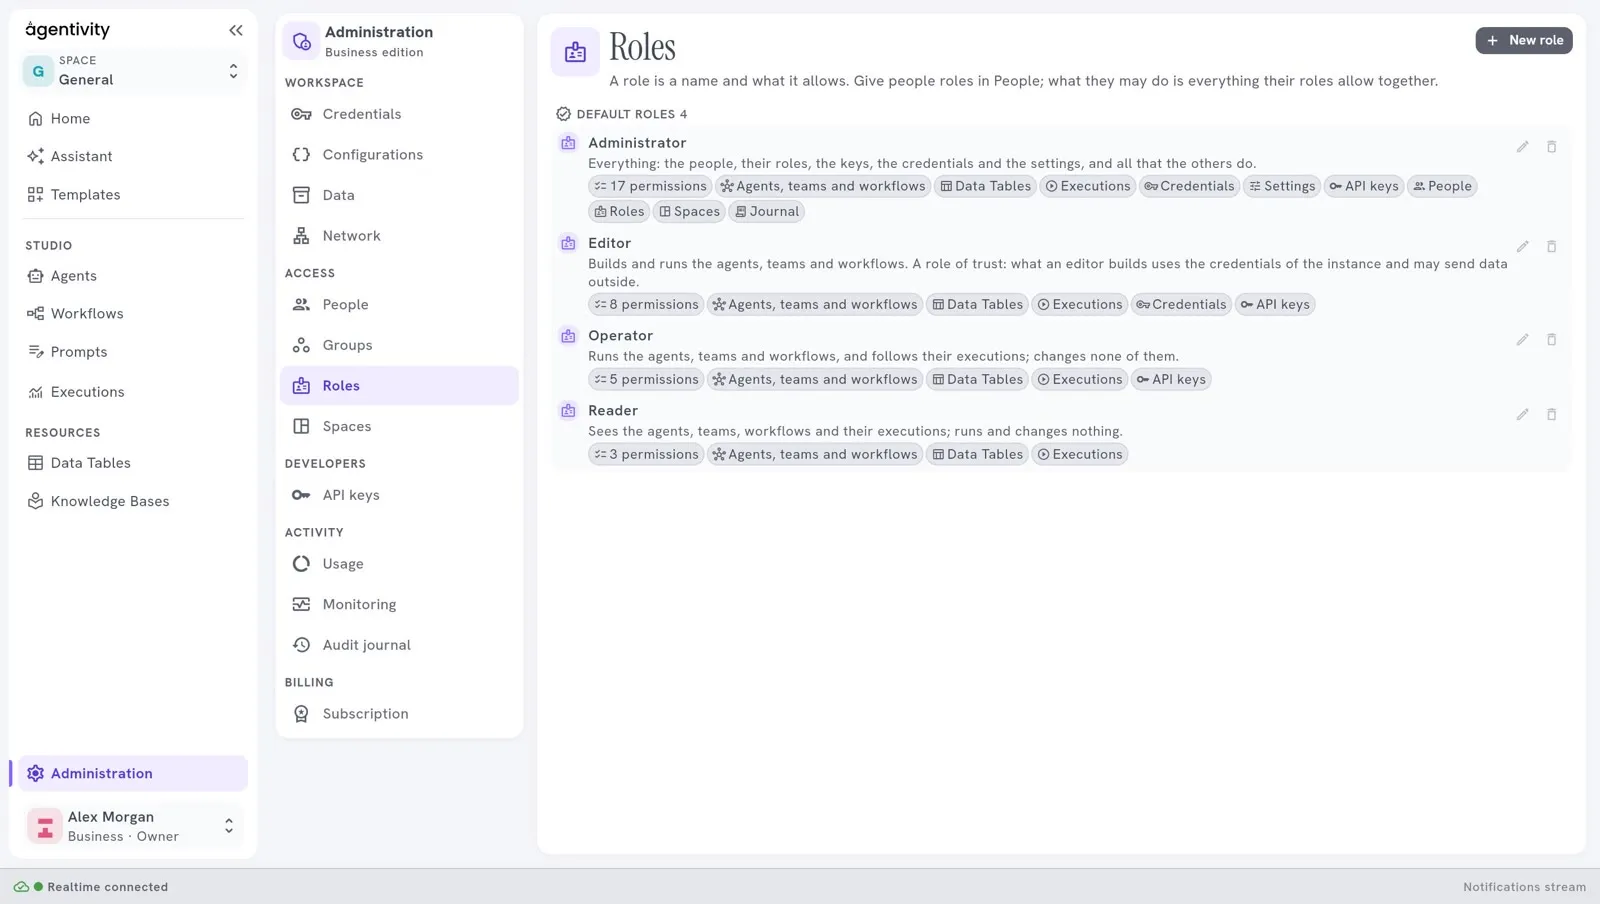The height and width of the screenshot is (904, 1600).
Task: Click Alex Morgan's avatar
Action: 44,827
